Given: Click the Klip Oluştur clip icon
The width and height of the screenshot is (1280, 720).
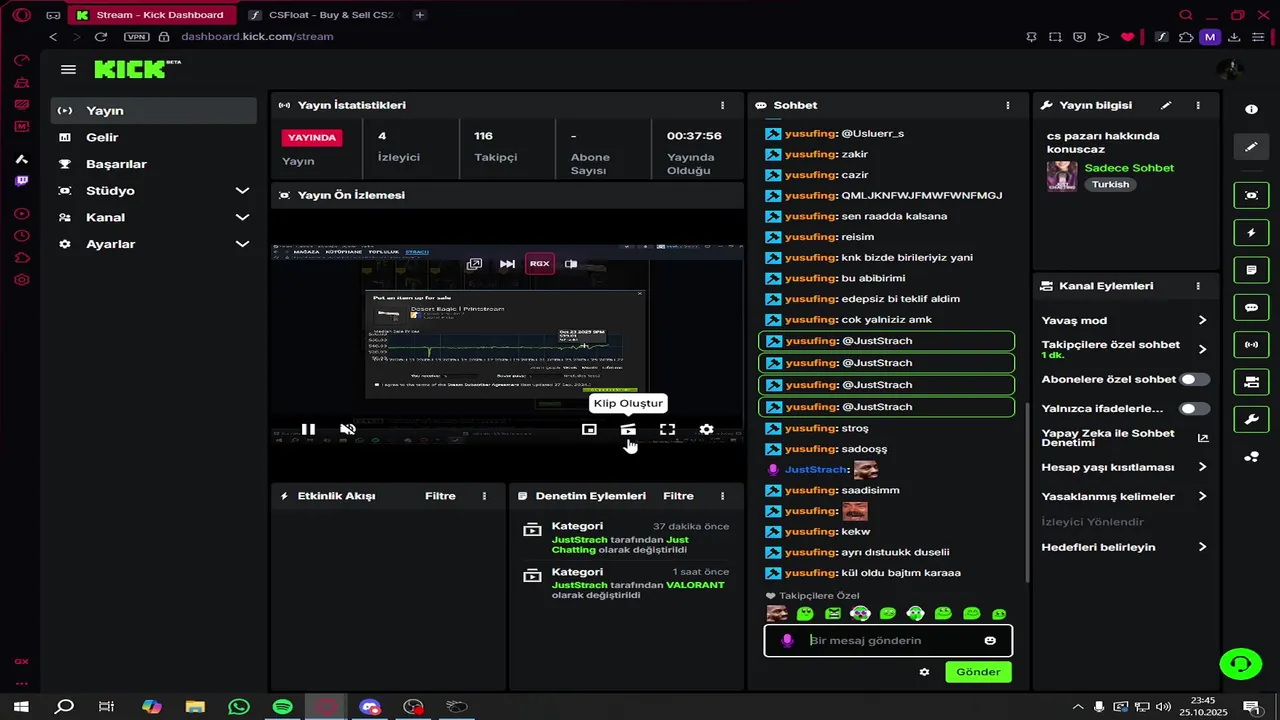Looking at the screenshot, I should tap(628, 429).
